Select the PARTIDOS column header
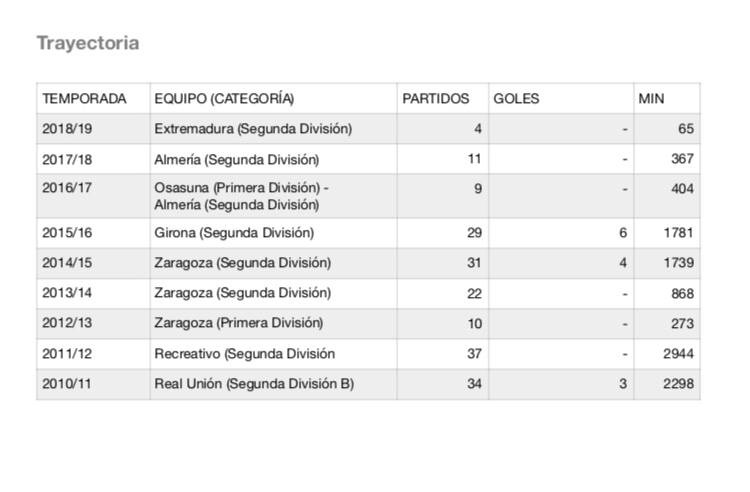This screenshot has width=750, height=492. [435, 99]
